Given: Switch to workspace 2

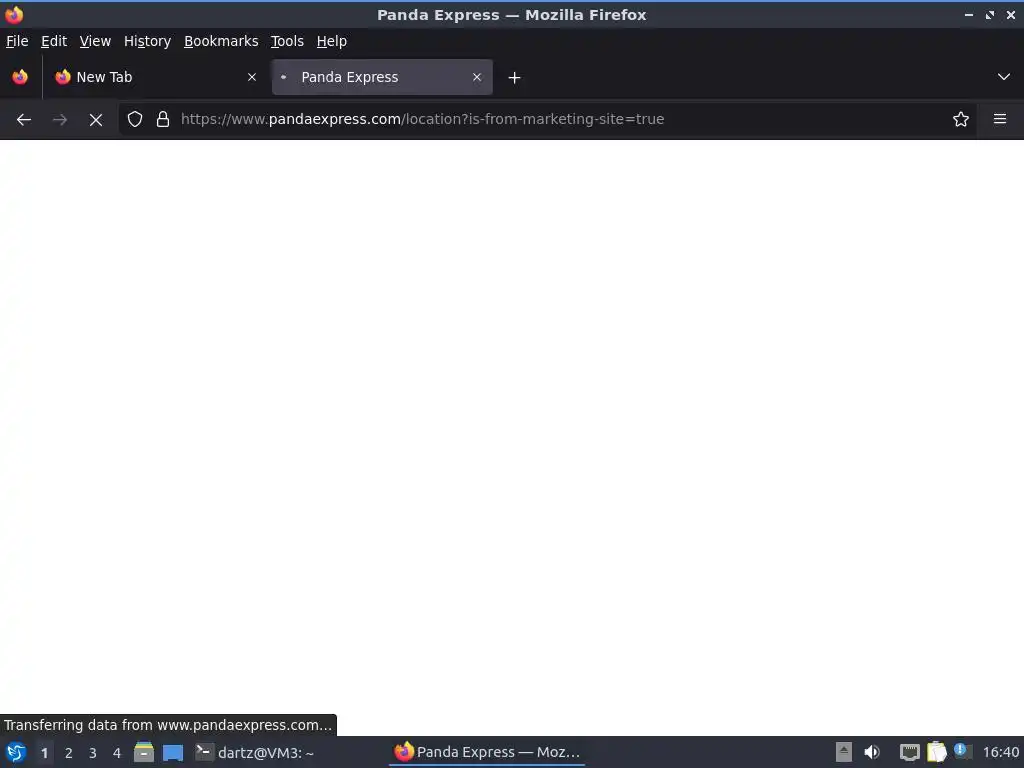Looking at the screenshot, I should pyautogui.click(x=69, y=753).
